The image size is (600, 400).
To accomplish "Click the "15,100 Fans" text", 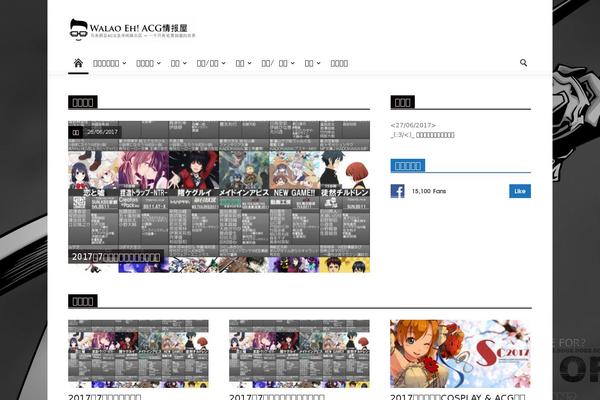I will 429,191.
